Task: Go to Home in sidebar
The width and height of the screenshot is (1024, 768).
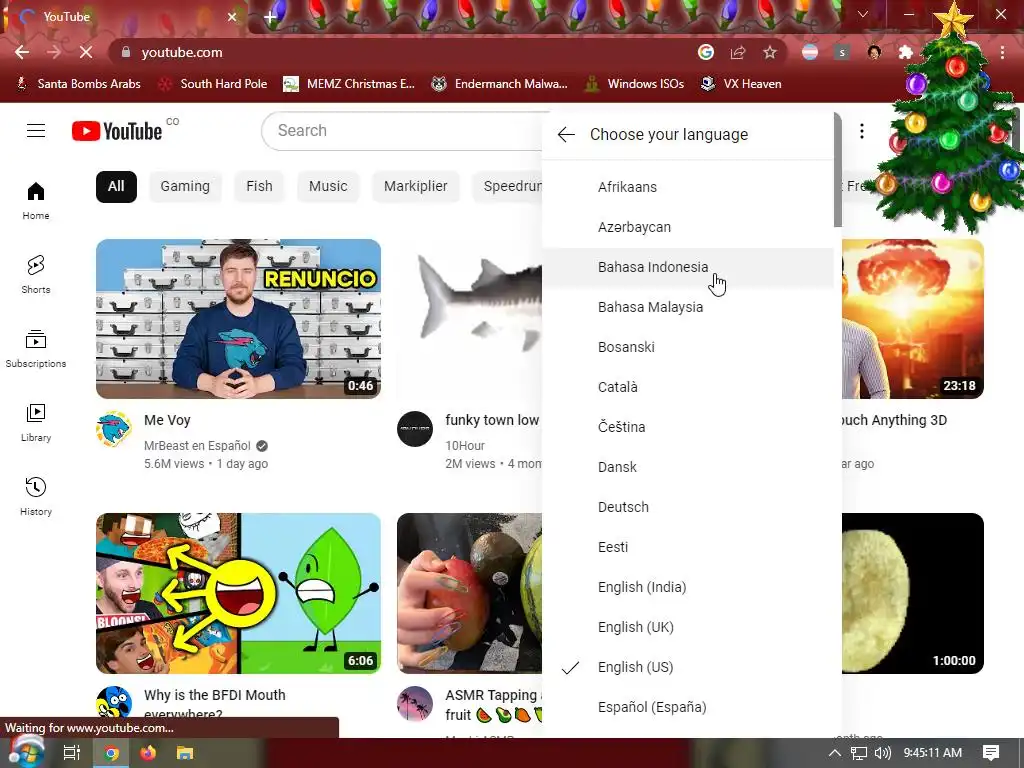Action: point(36,200)
